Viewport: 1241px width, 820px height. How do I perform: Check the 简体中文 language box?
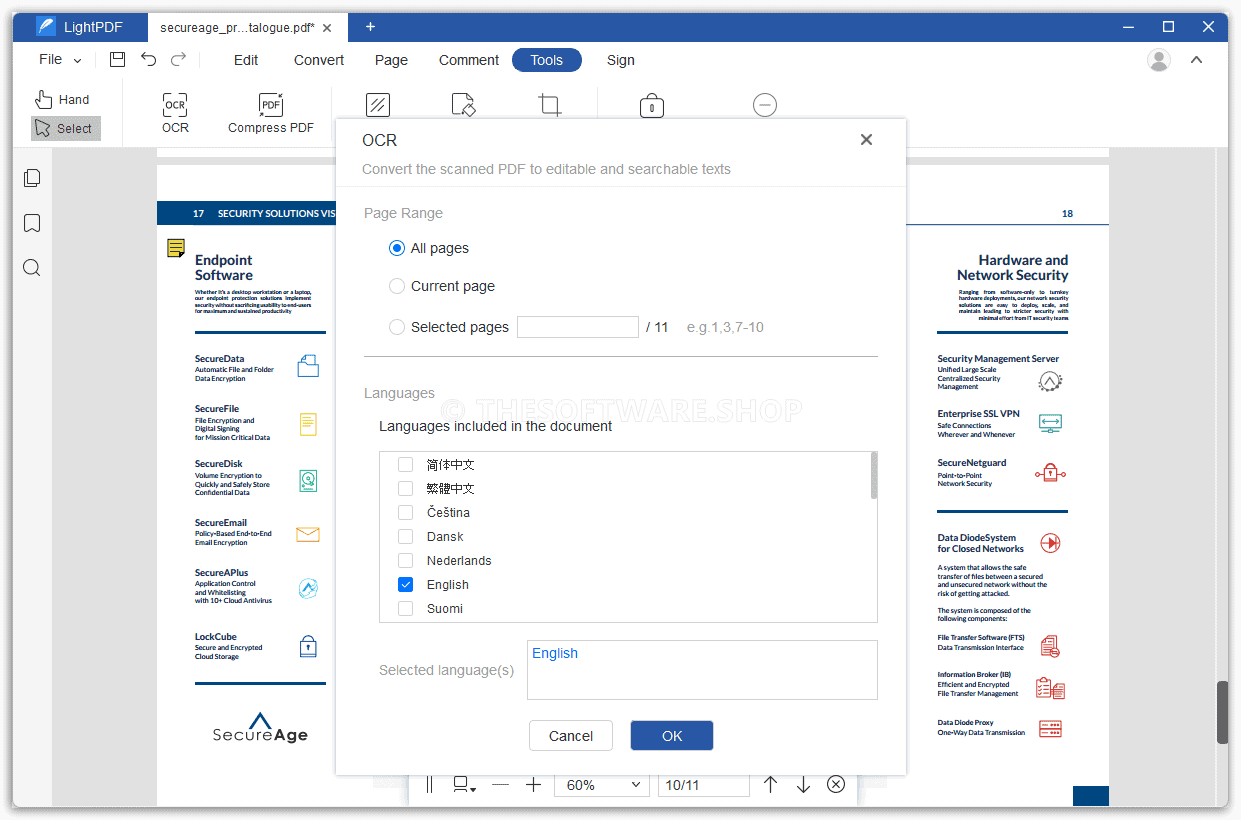406,464
